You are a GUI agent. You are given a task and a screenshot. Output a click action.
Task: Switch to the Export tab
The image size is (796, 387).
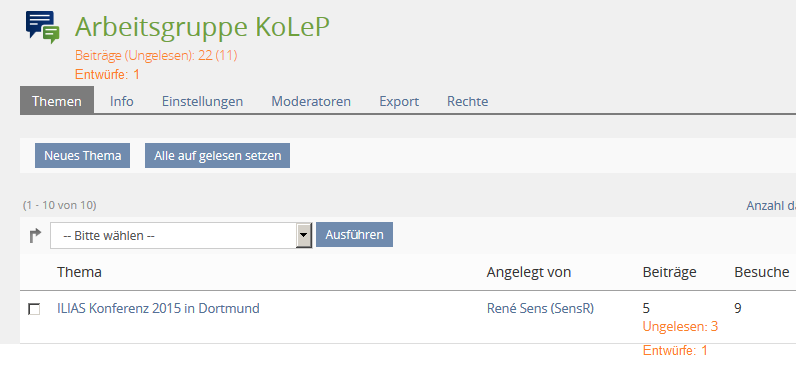point(399,101)
